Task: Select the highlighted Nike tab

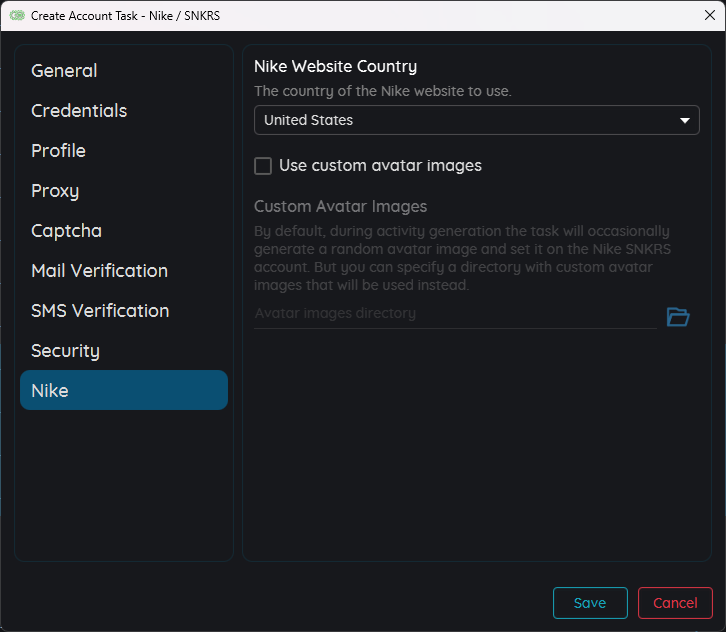Action: click(x=124, y=390)
